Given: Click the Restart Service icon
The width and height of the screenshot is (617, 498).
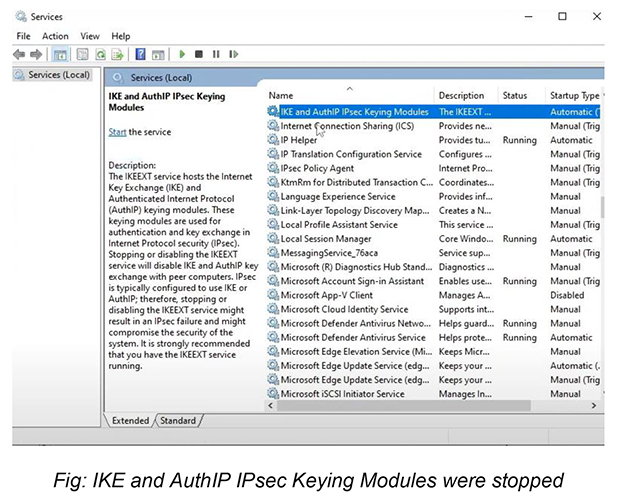Looking at the screenshot, I should point(233,54).
